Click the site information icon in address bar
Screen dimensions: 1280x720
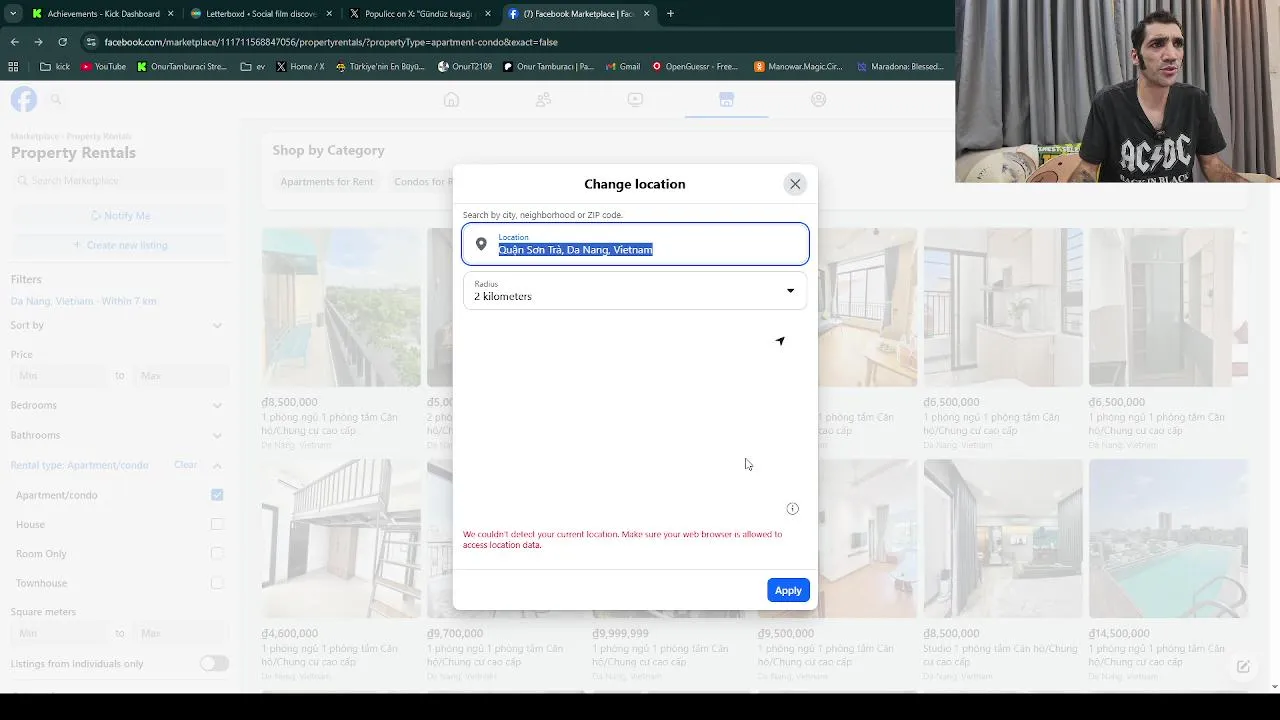coord(91,42)
